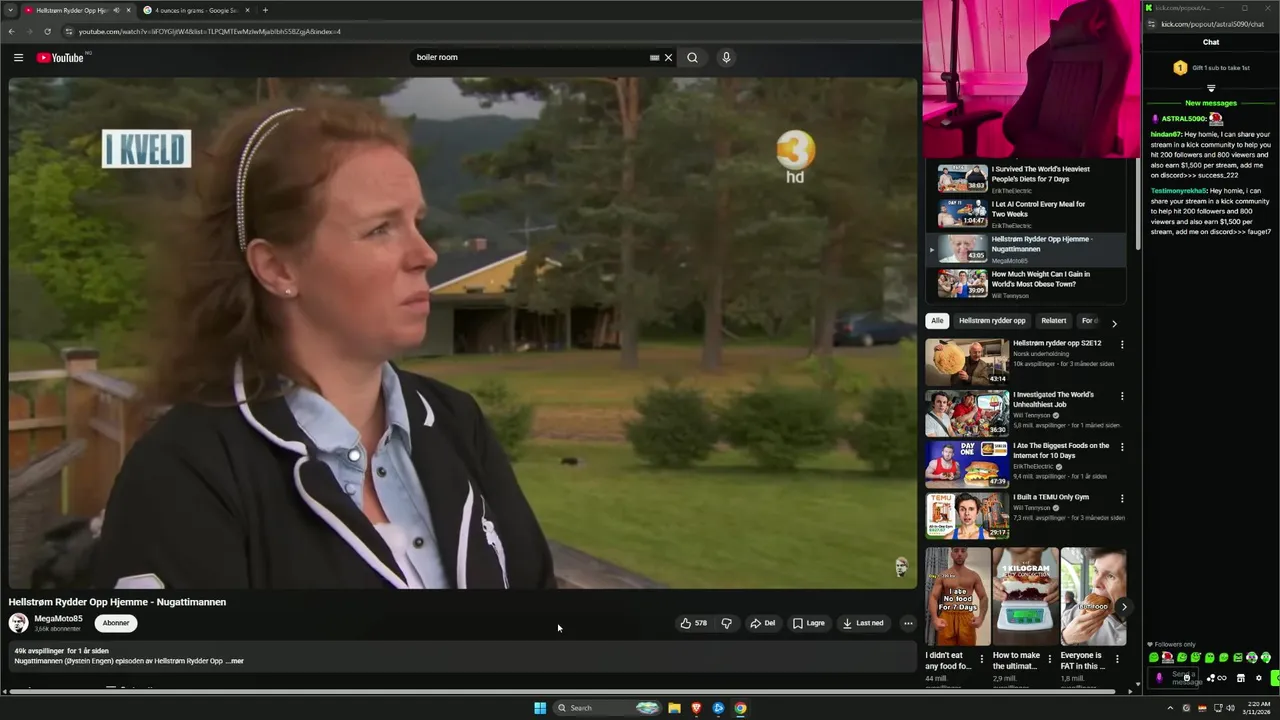Open Brave browser from taskbar

coord(696,708)
